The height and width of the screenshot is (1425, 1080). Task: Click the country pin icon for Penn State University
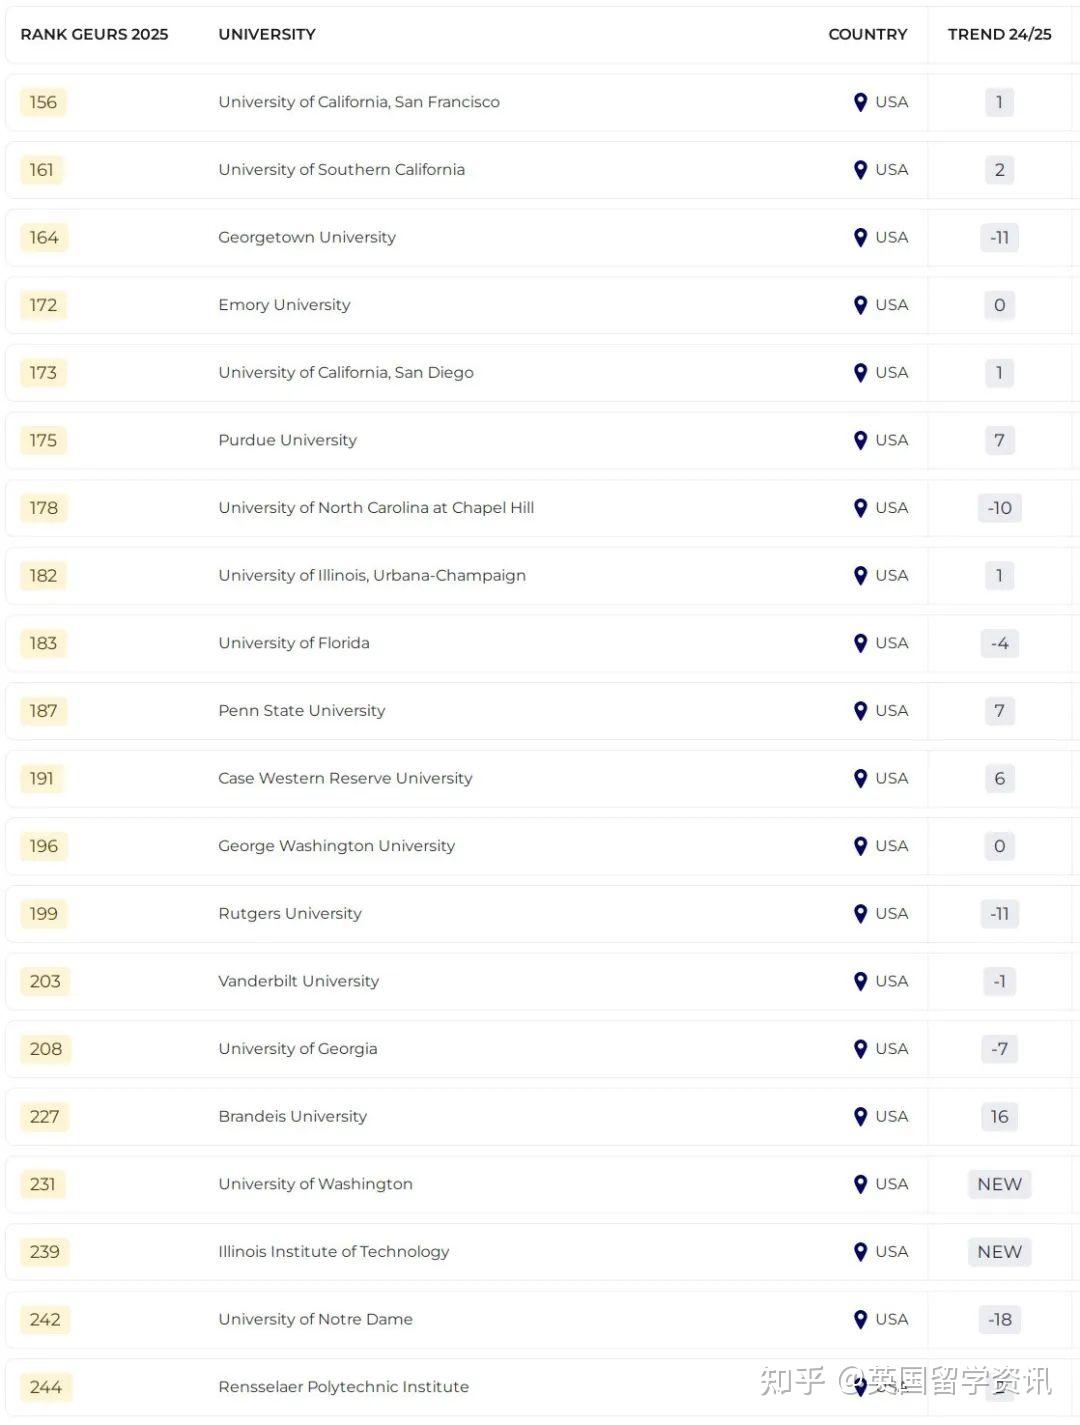tap(860, 711)
